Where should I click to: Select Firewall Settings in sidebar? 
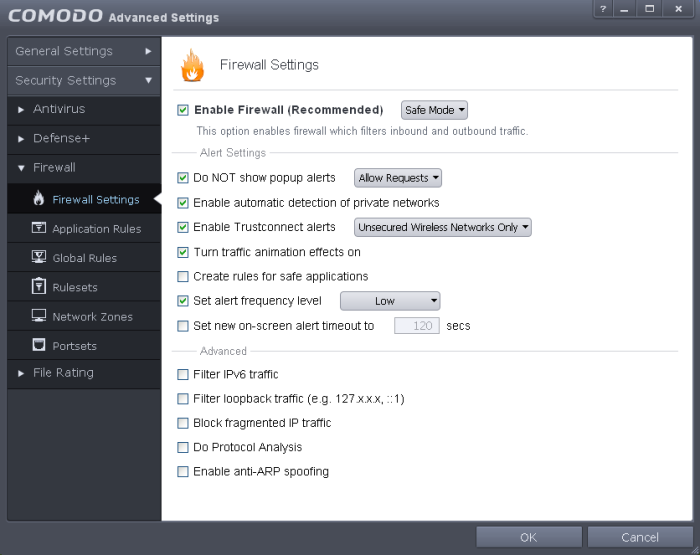pos(84,199)
